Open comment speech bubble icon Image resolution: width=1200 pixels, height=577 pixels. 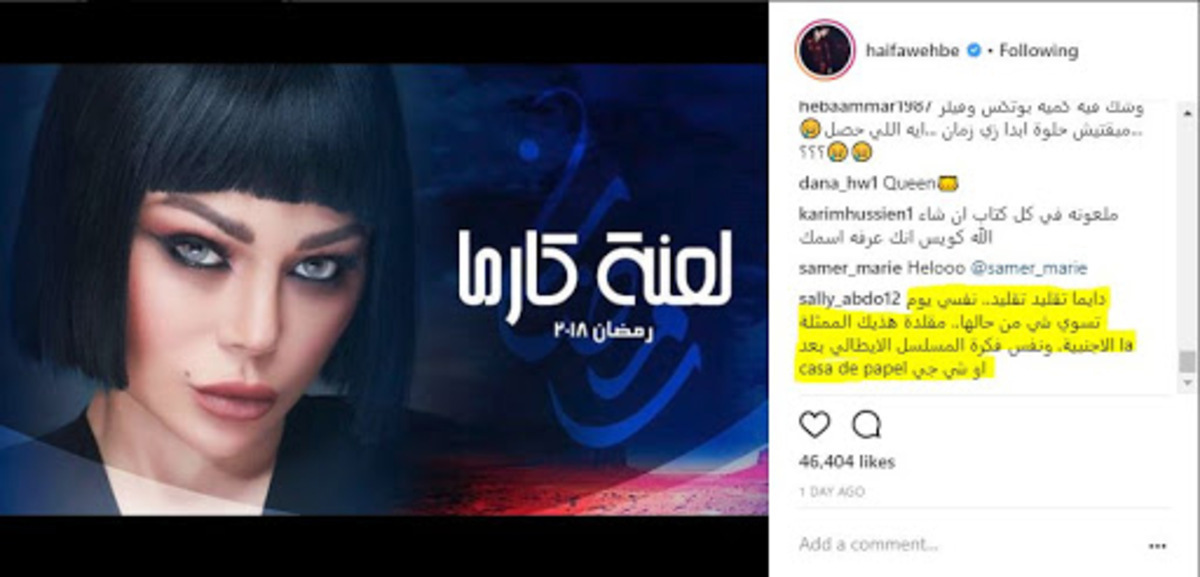(866, 425)
